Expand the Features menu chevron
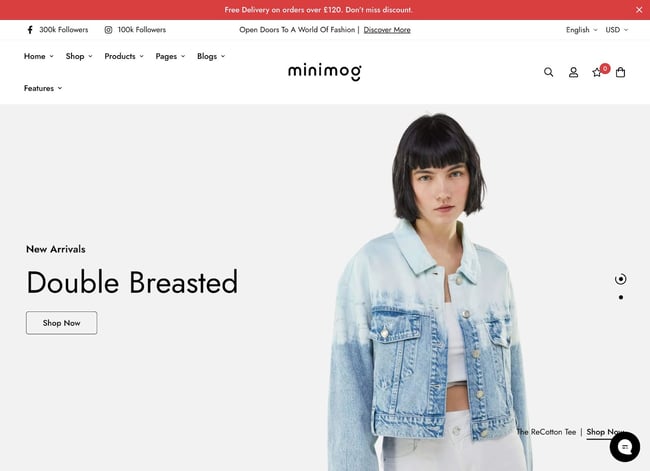650x471 pixels. (60, 88)
